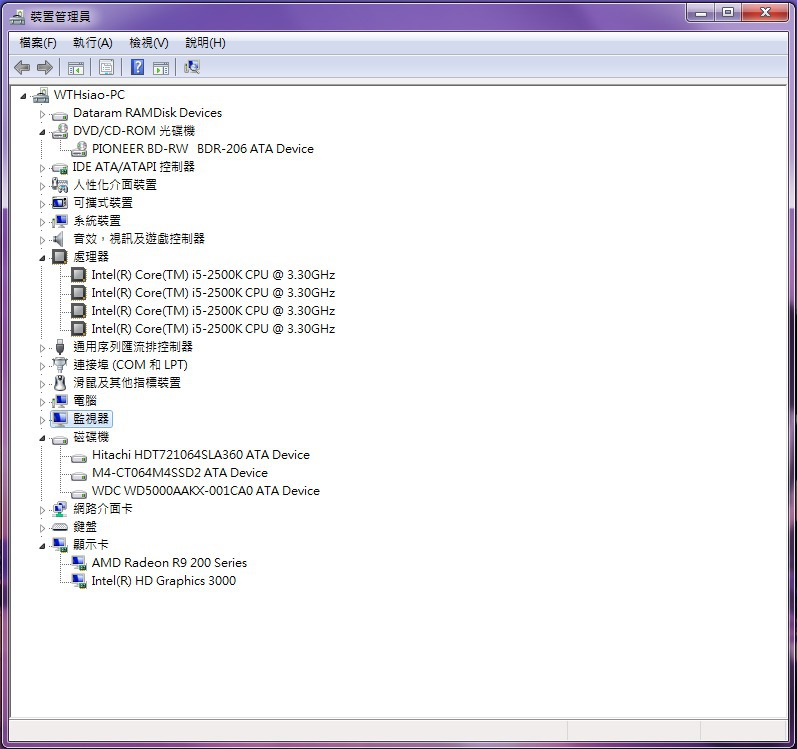This screenshot has width=797, height=749.
Task: Select the 通用序列匯流排控制器 category
Action: coord(133,347)
